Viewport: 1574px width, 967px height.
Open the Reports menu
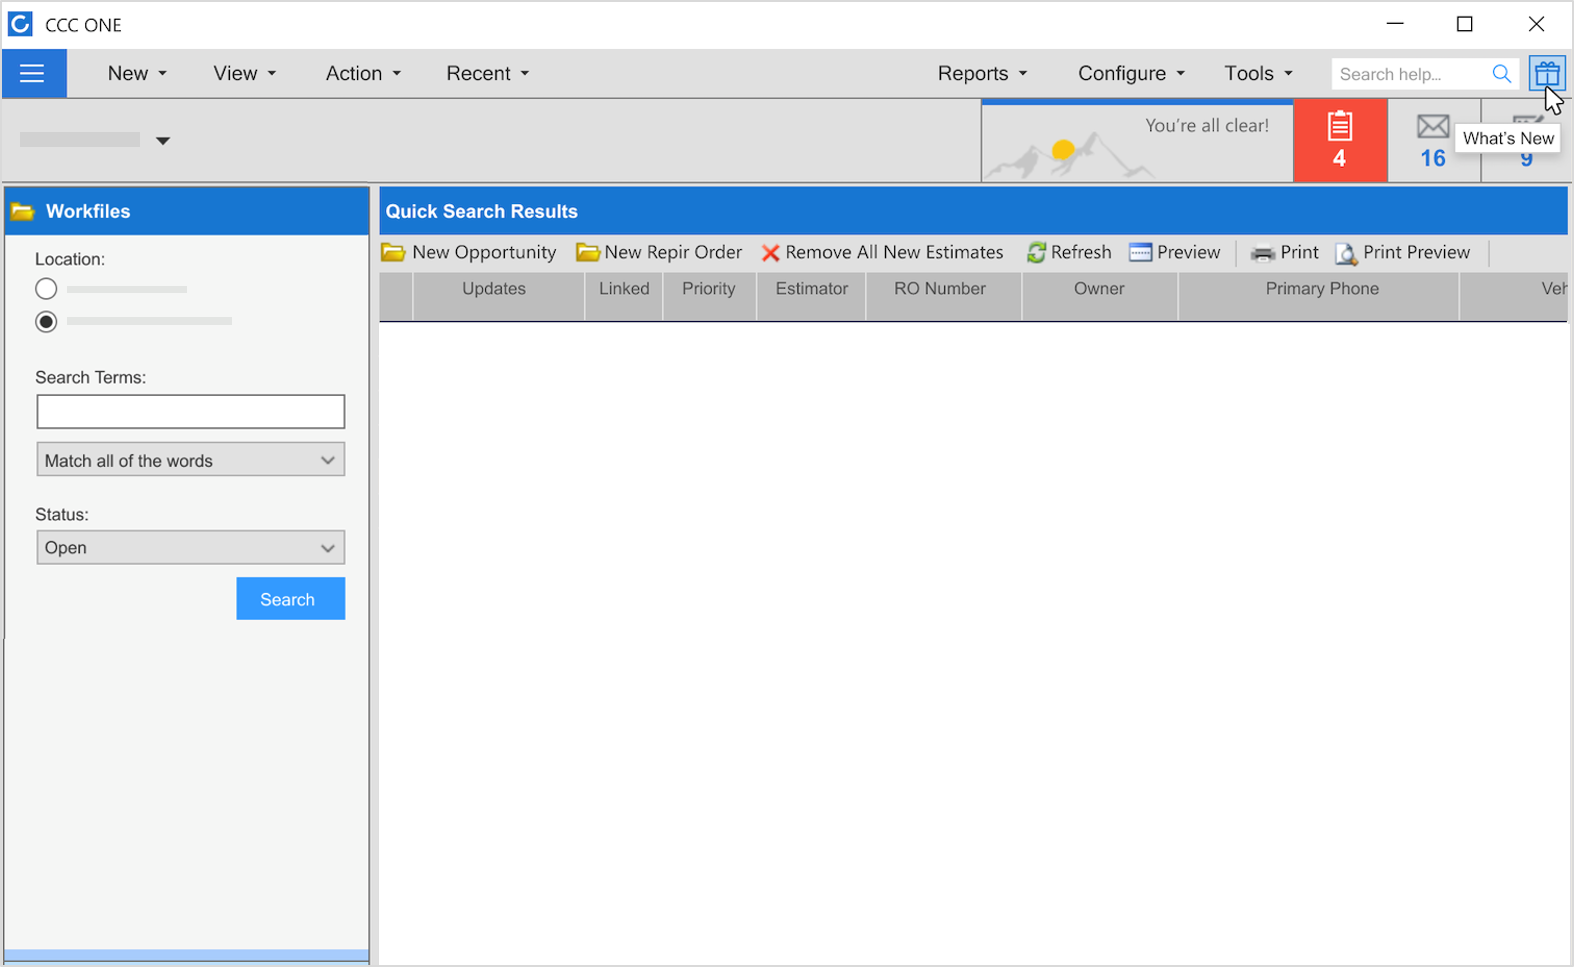[x=981, y=74]
